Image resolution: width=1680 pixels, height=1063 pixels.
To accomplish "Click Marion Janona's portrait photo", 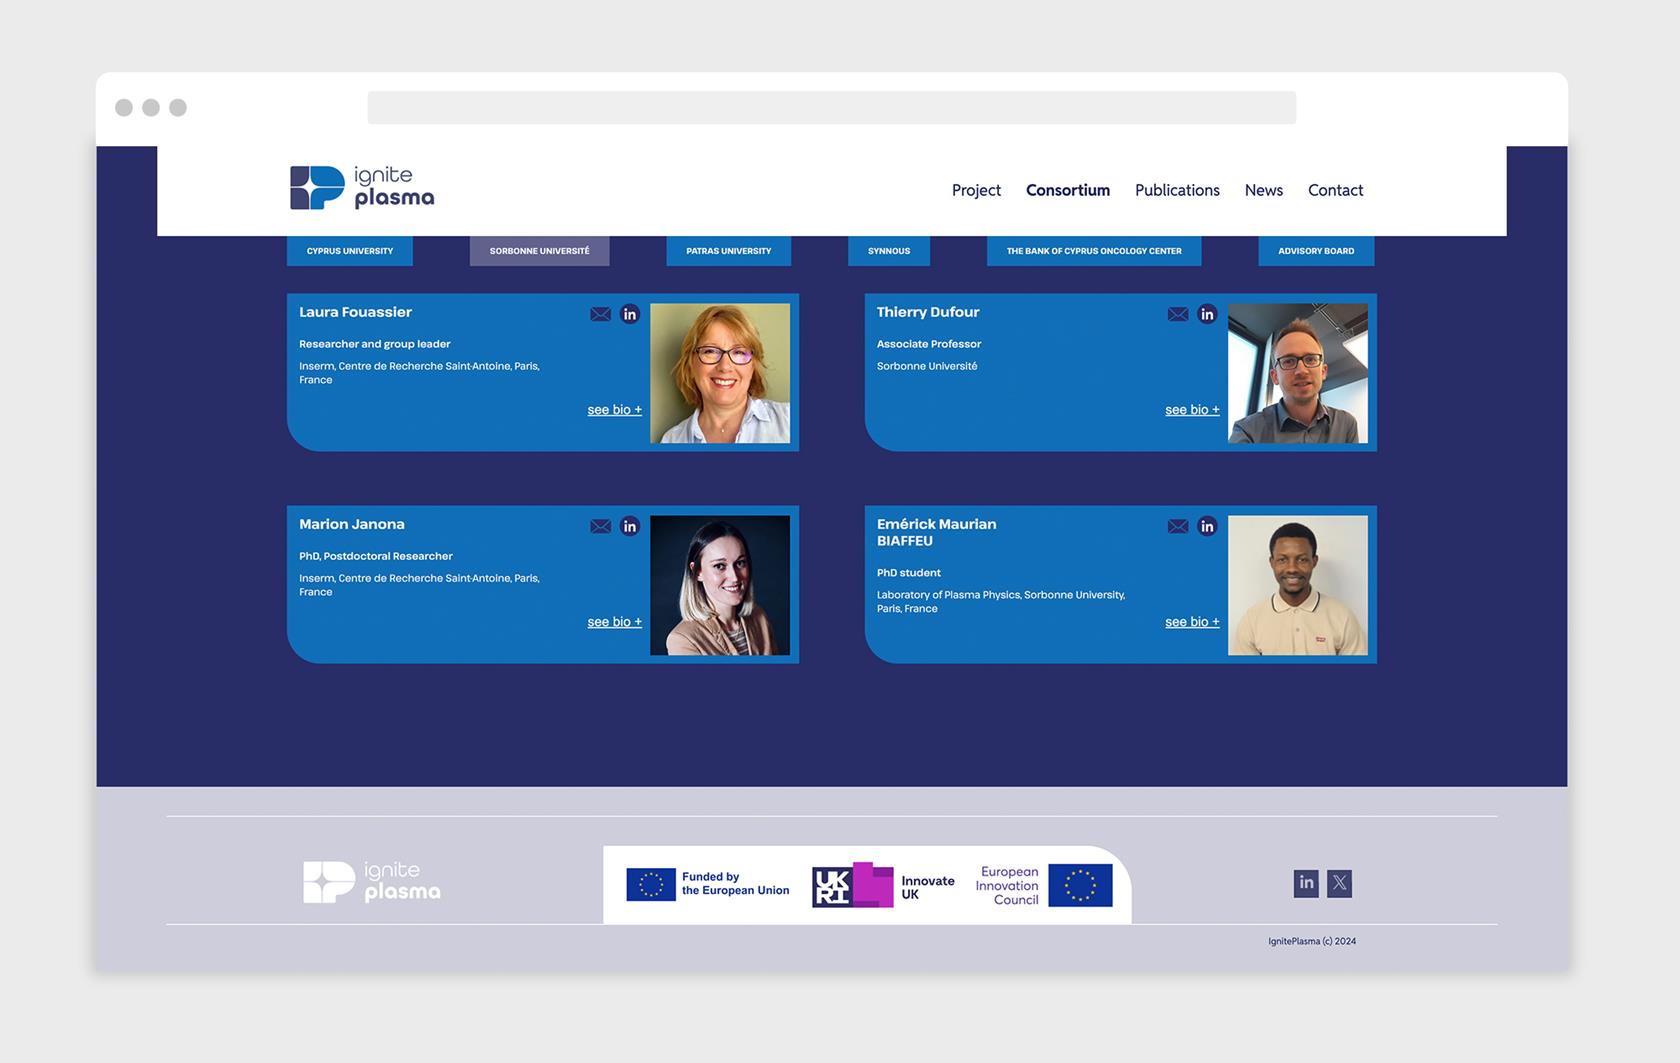I will click(x=720, y=585).
